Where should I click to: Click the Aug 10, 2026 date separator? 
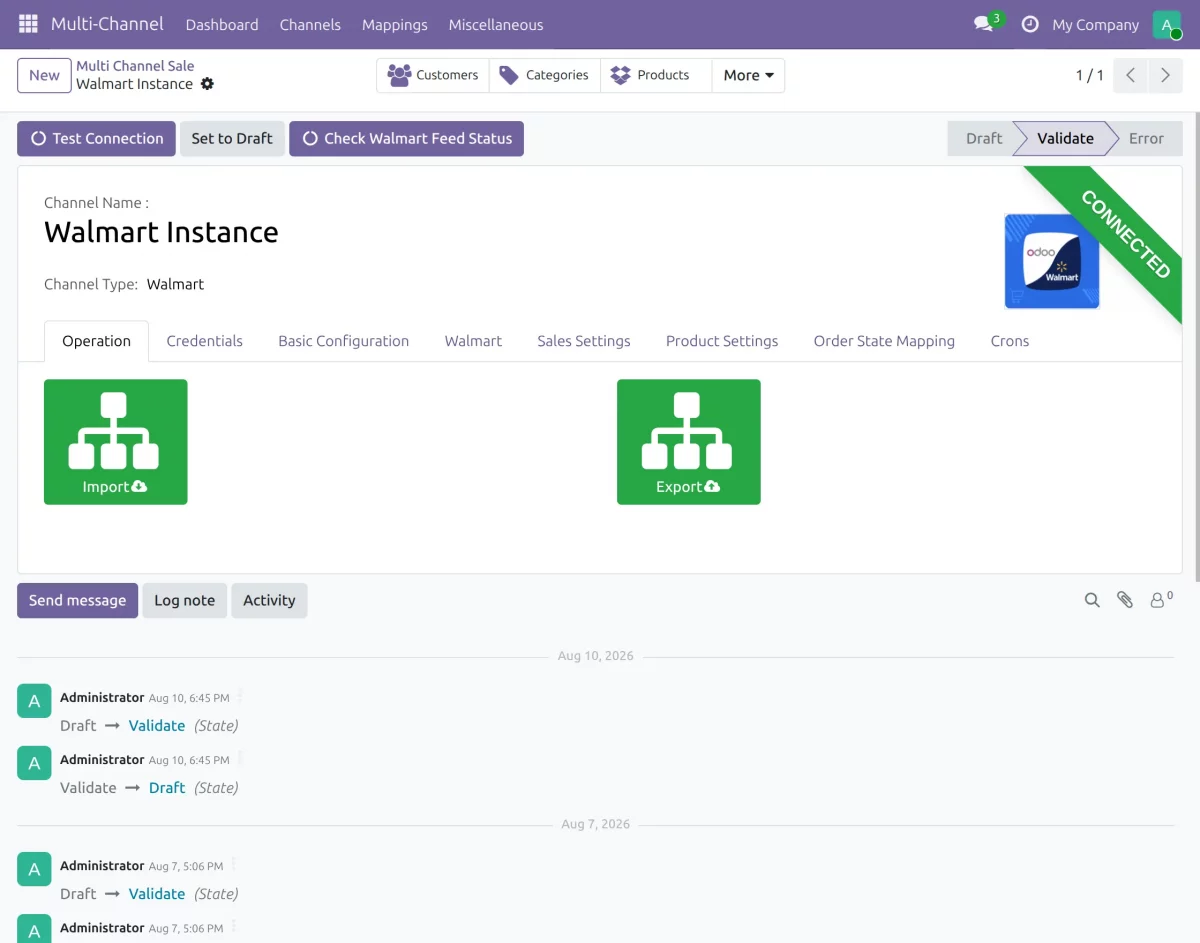coord(595,656)
